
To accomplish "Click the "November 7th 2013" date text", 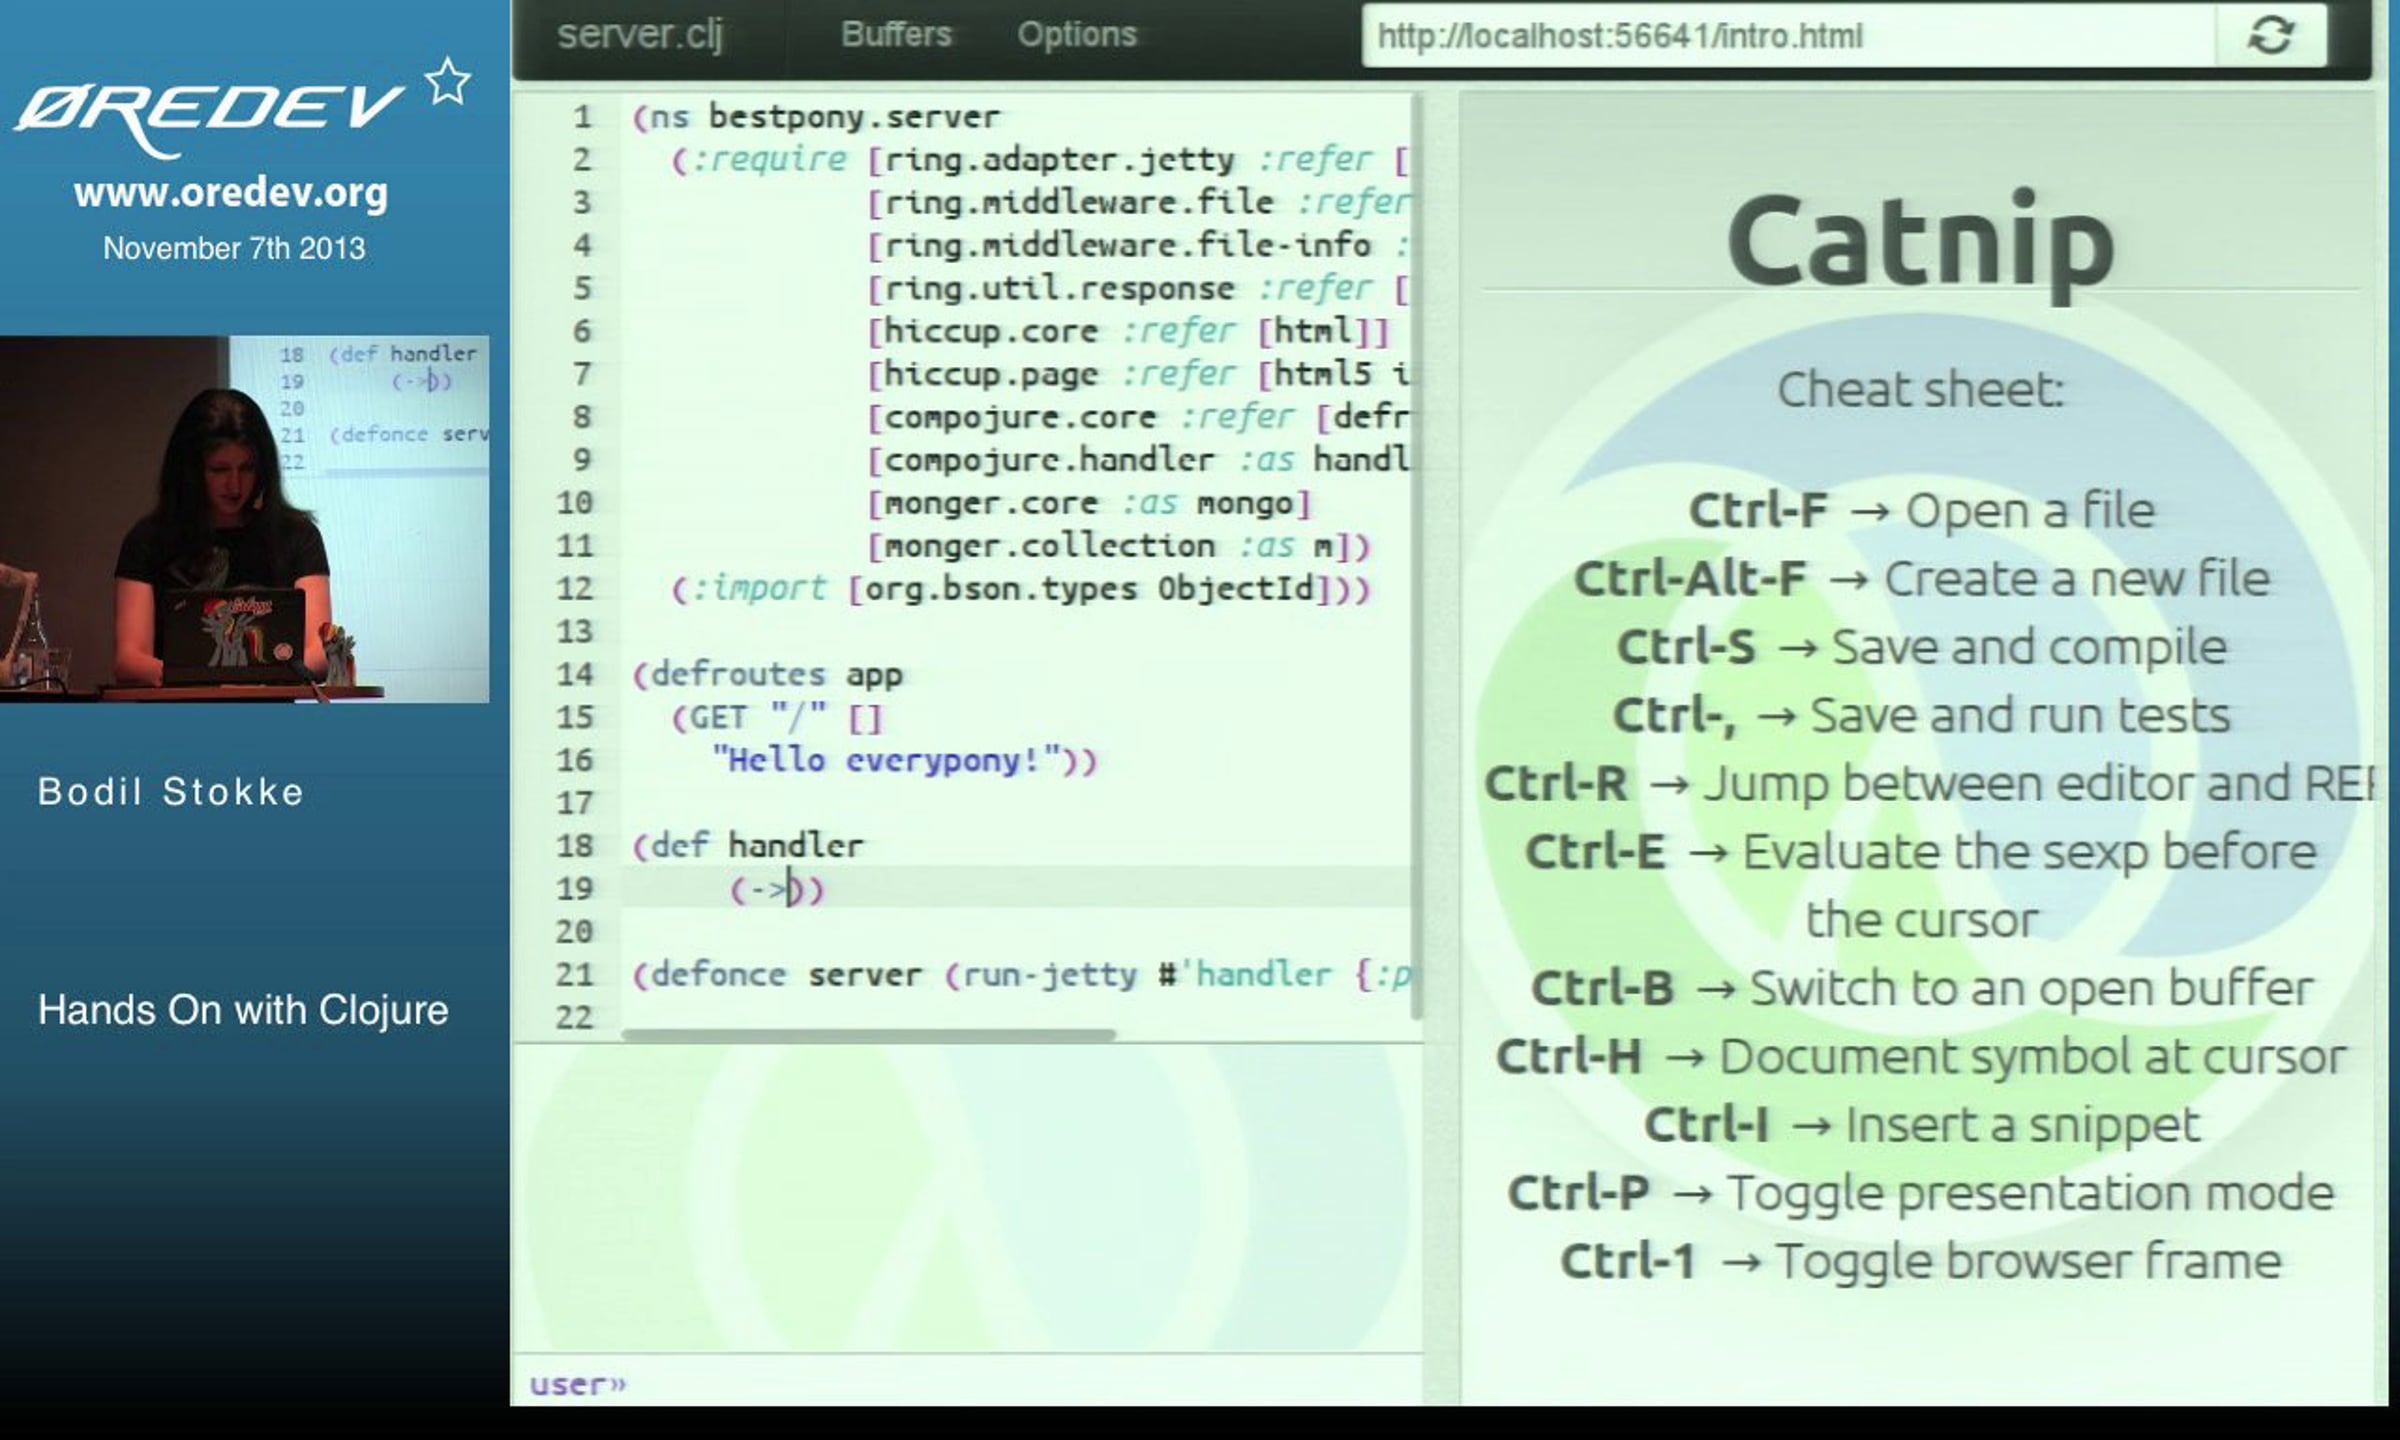I will pyautogui.click(x=234, y=248).
